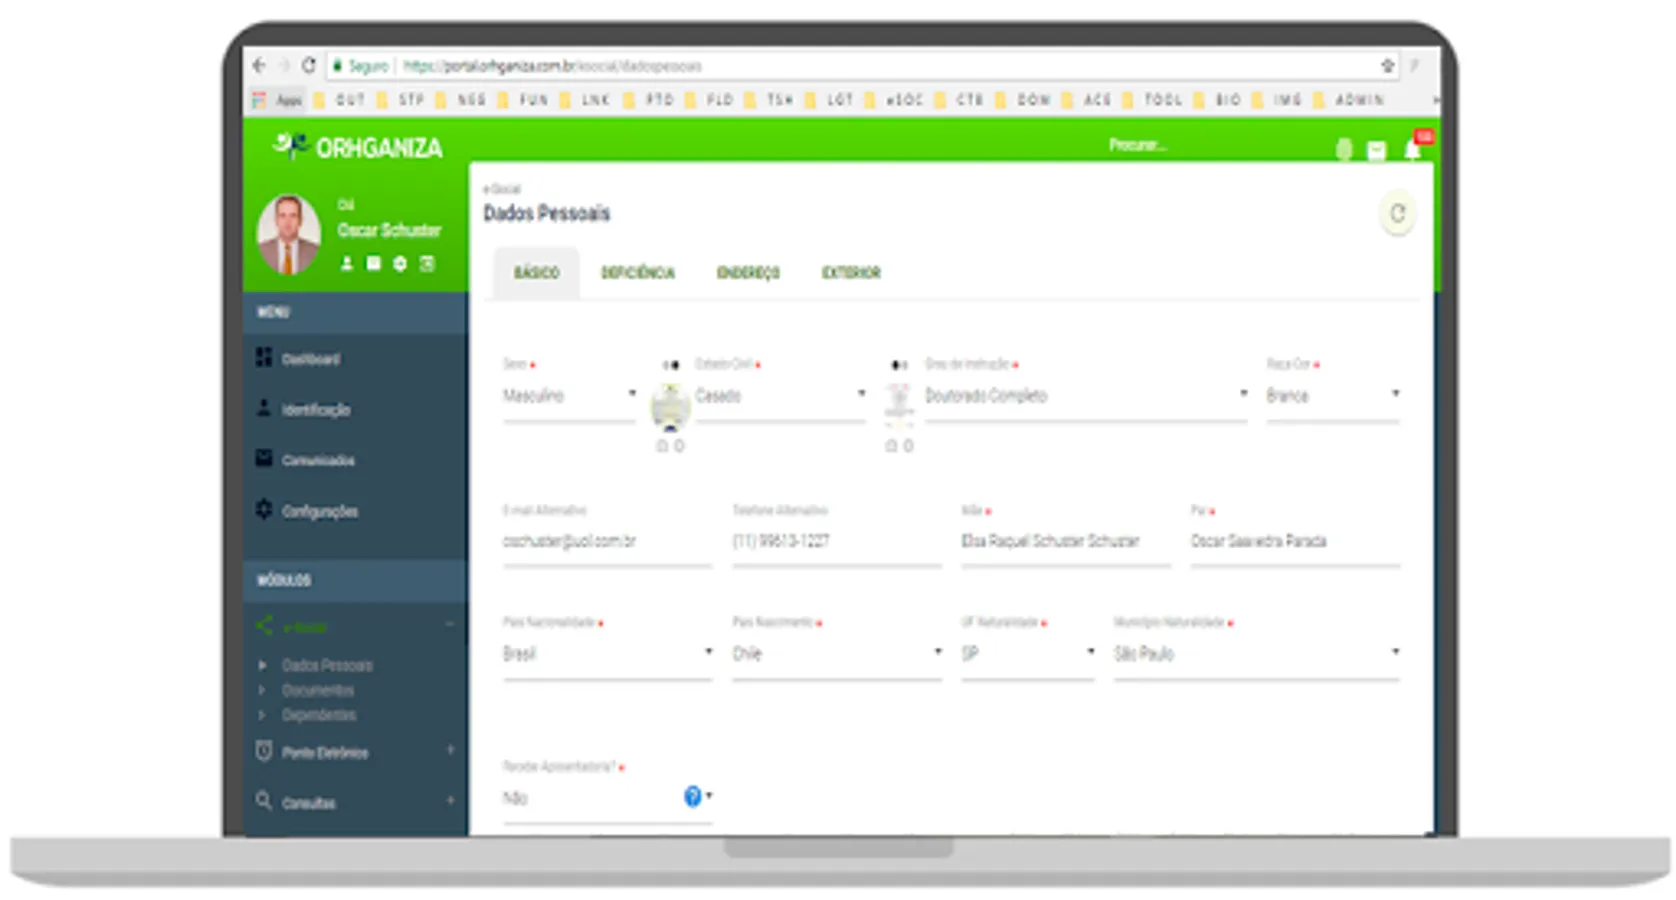Open the dropdown showing Doutorado Completo
1676x900 pixels.
(x=1087, y=396)
